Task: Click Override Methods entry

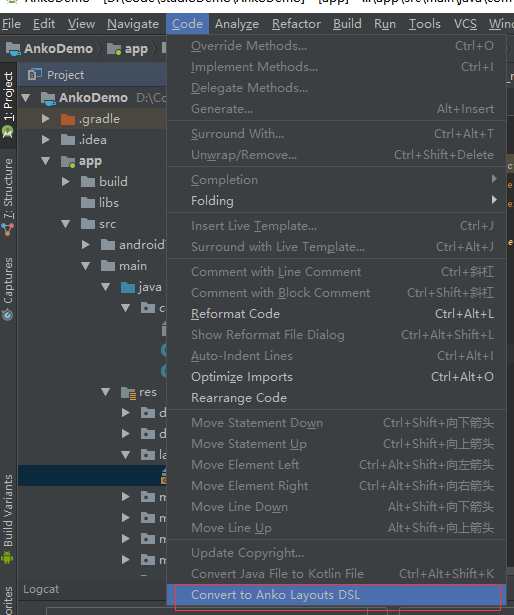Action: pyautogui.click(x=336, y=46)
